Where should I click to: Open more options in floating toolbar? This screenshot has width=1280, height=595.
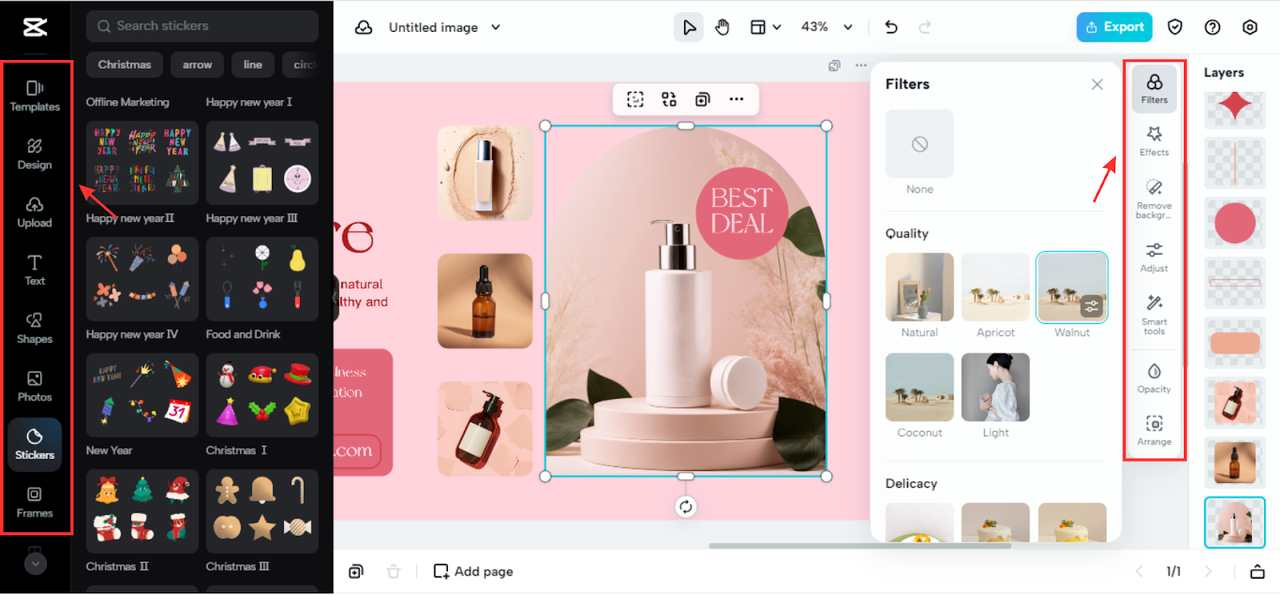click(x=737, y=99)
